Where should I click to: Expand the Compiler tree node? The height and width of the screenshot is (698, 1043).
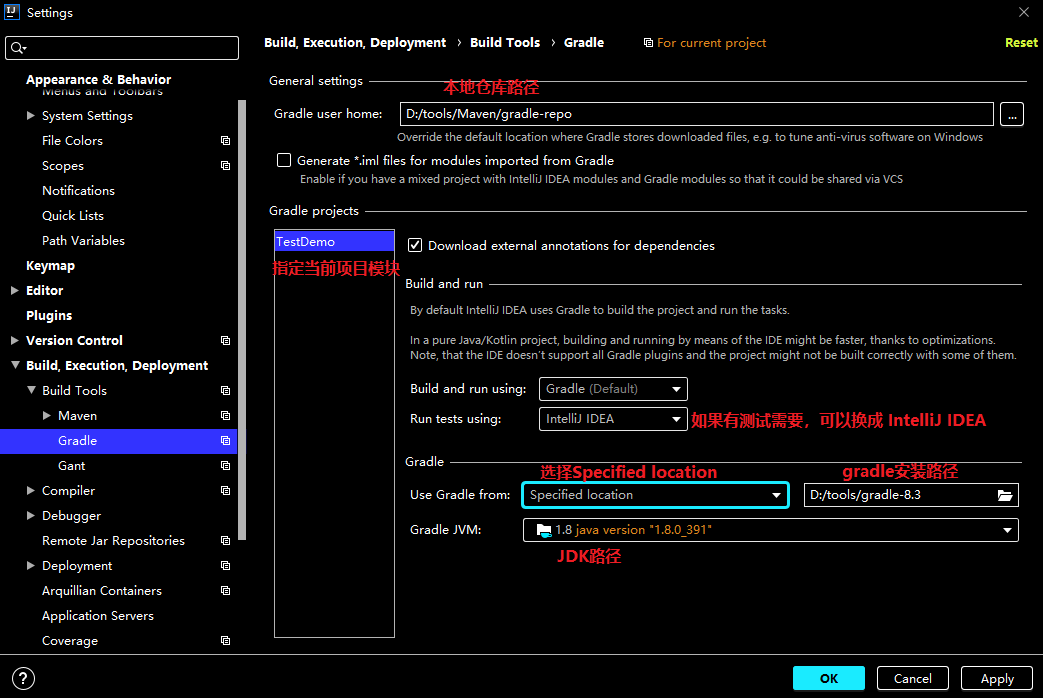coord(31,490)
